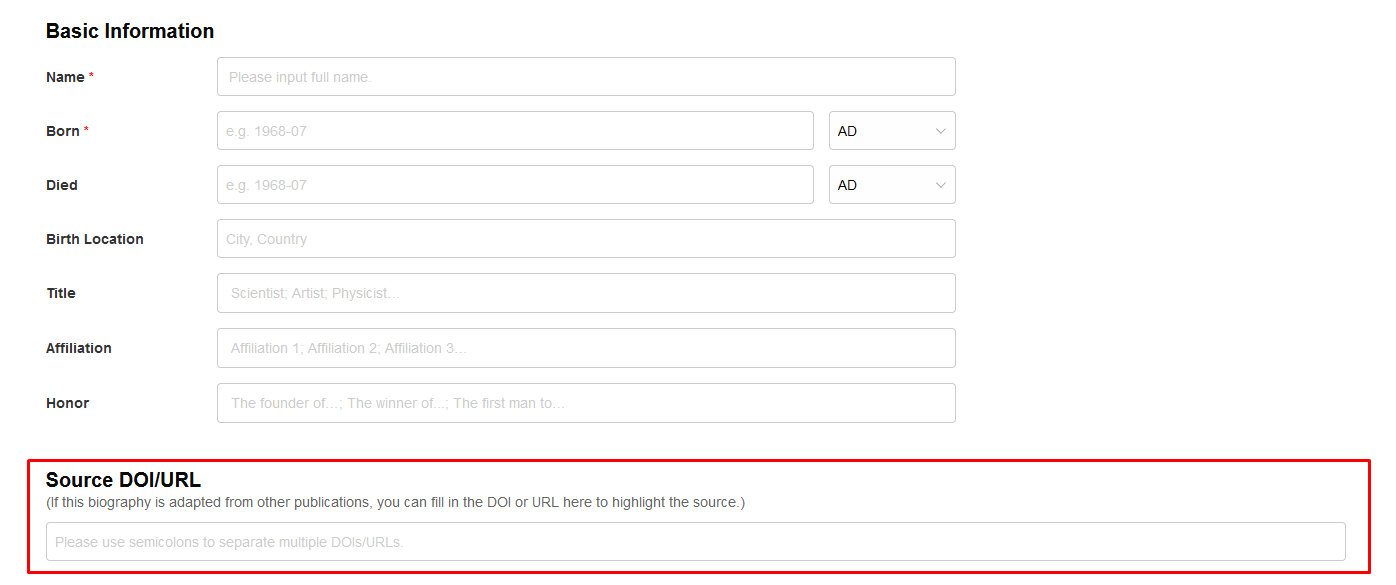The image size is (1396, 585).
Task: Focus the Affiliation input field
Action: (586, 348)
